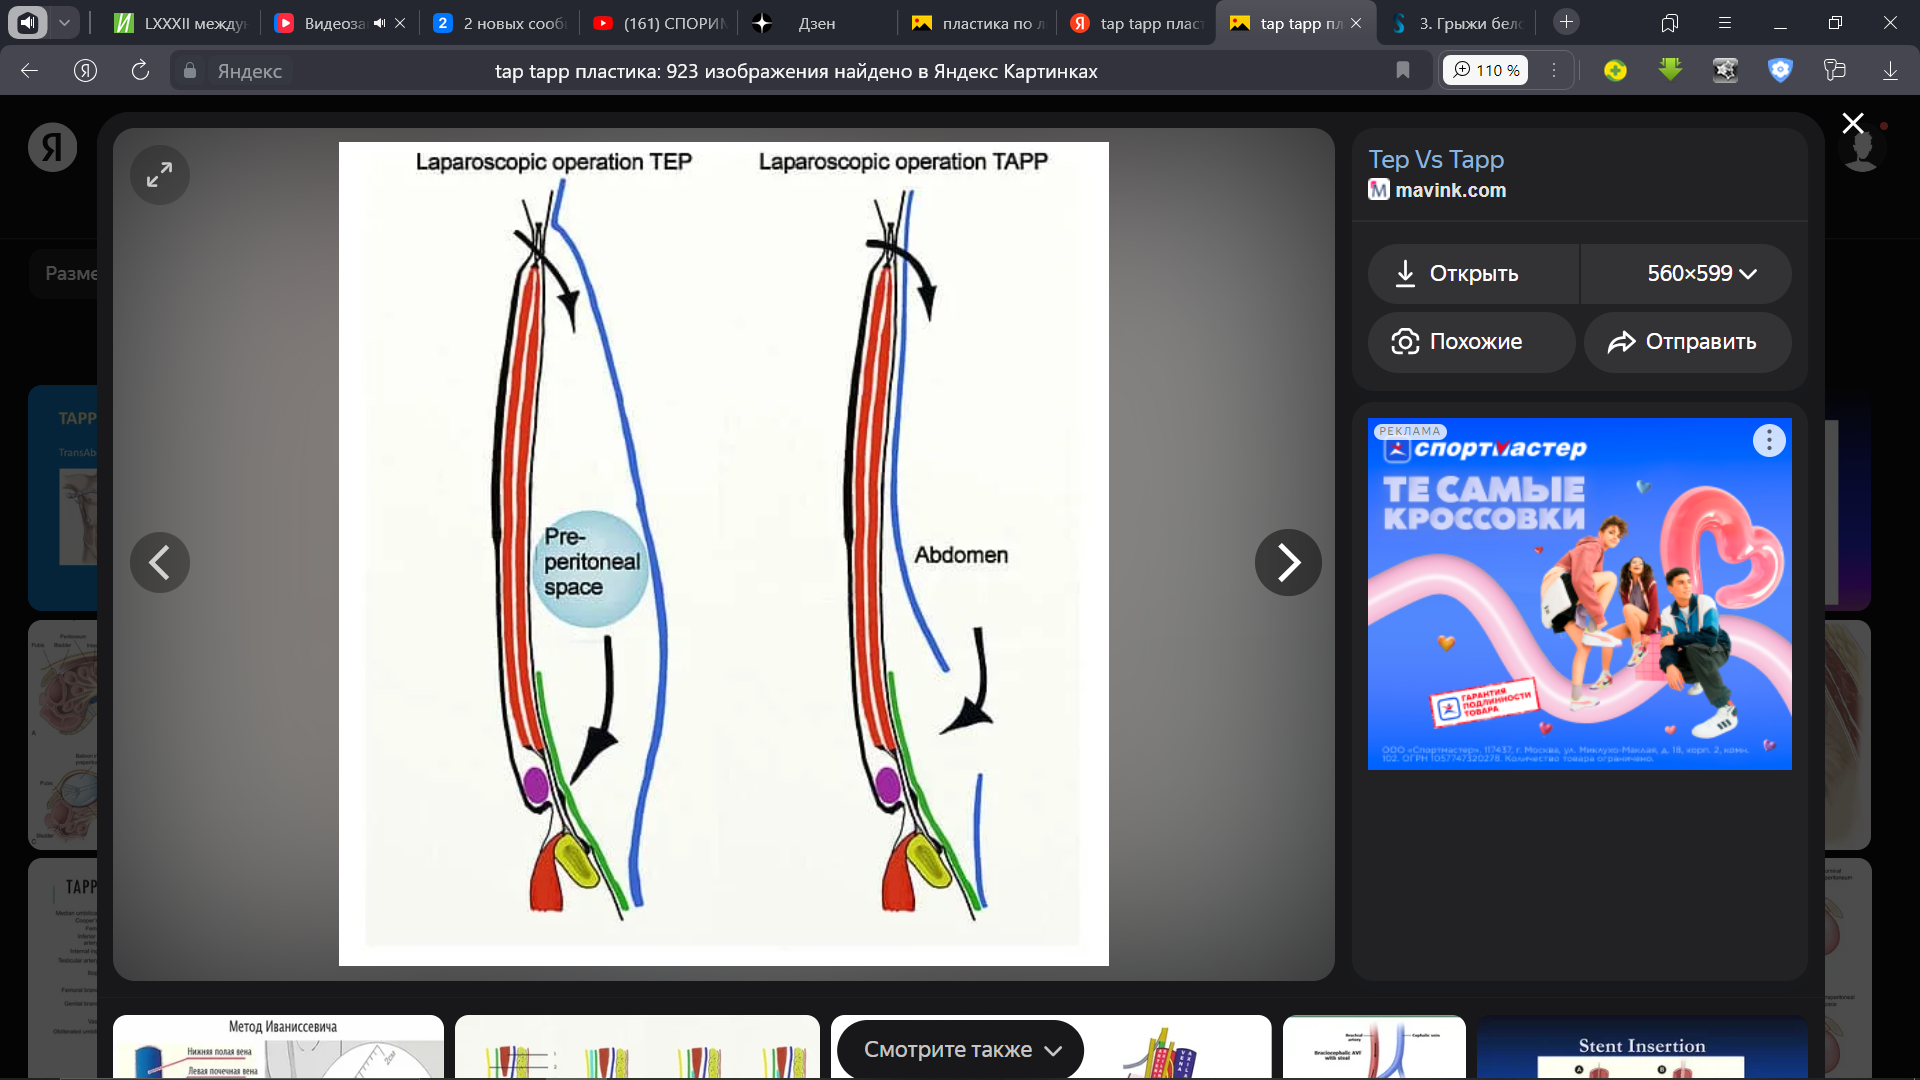The width and height of the screenshot is (1920, 1080).
Task: Mute audio on the Видеоза tab
Action: (380, 23)
